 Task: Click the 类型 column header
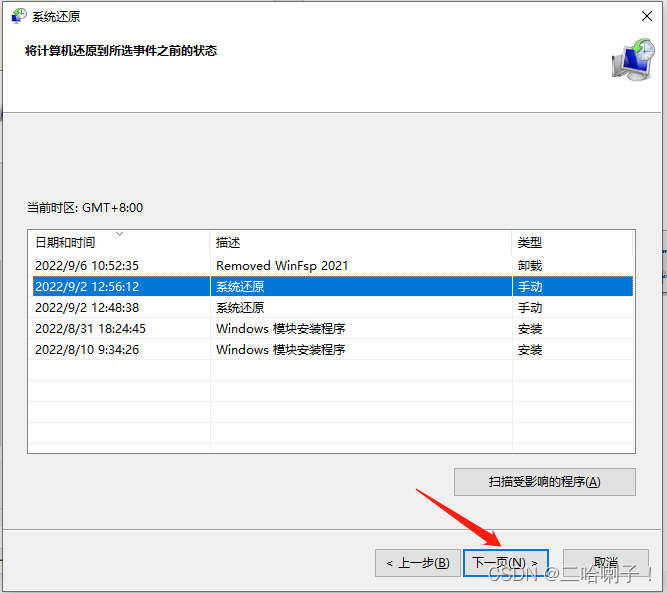click(572, 242)
